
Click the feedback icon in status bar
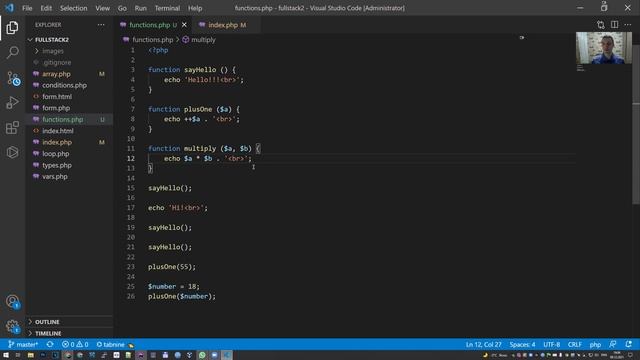coord(613,344)
